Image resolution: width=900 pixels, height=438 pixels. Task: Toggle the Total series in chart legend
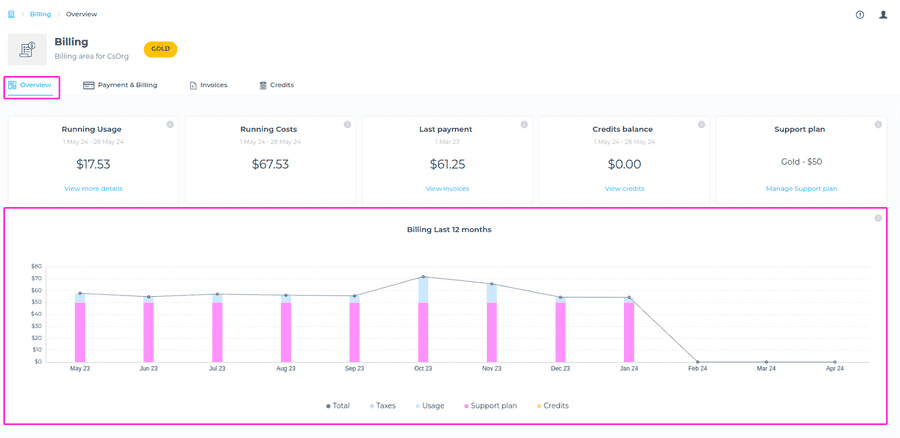click(338, 406)
